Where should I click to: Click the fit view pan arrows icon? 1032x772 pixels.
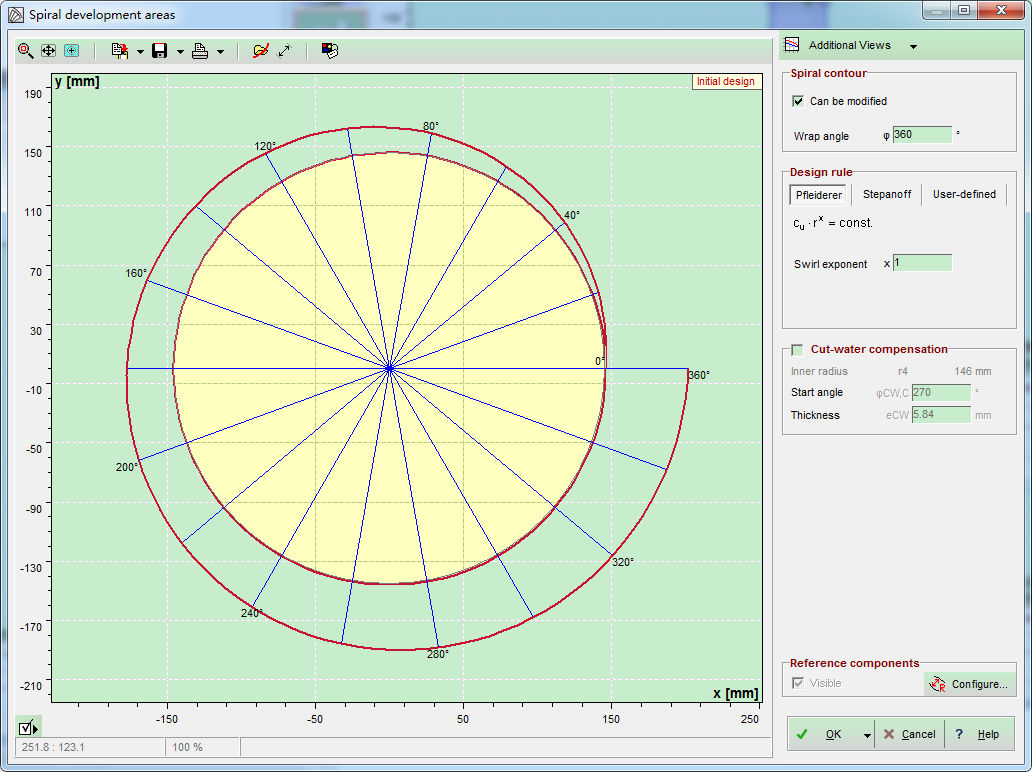click(49, 51)
